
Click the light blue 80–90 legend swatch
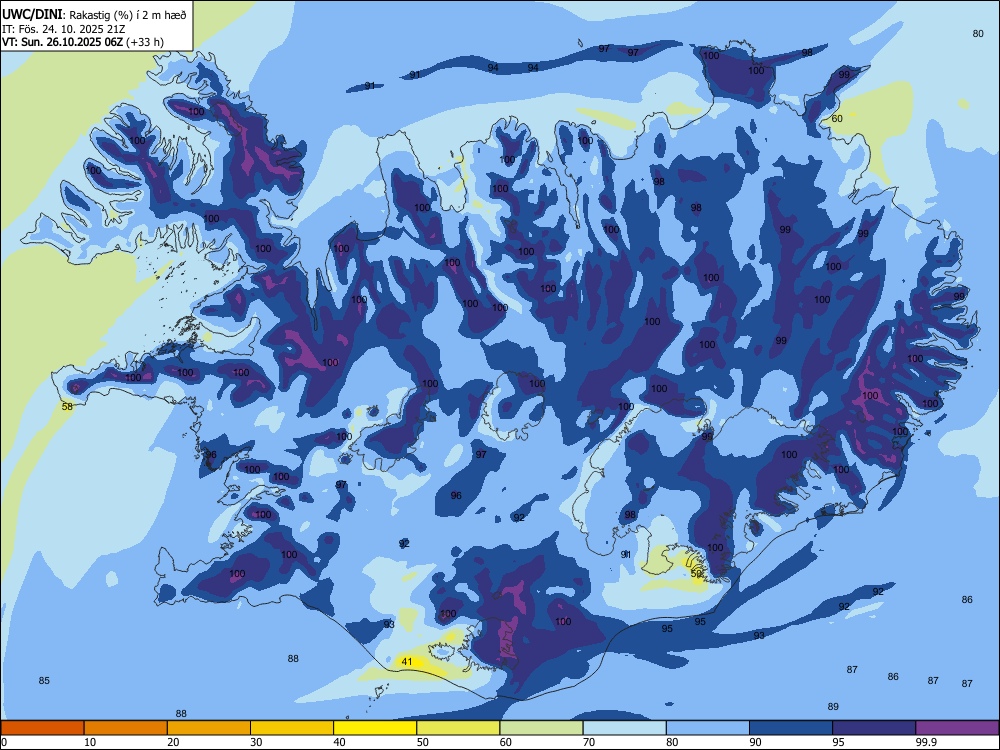pyautogui.click(x=708, y=728)
